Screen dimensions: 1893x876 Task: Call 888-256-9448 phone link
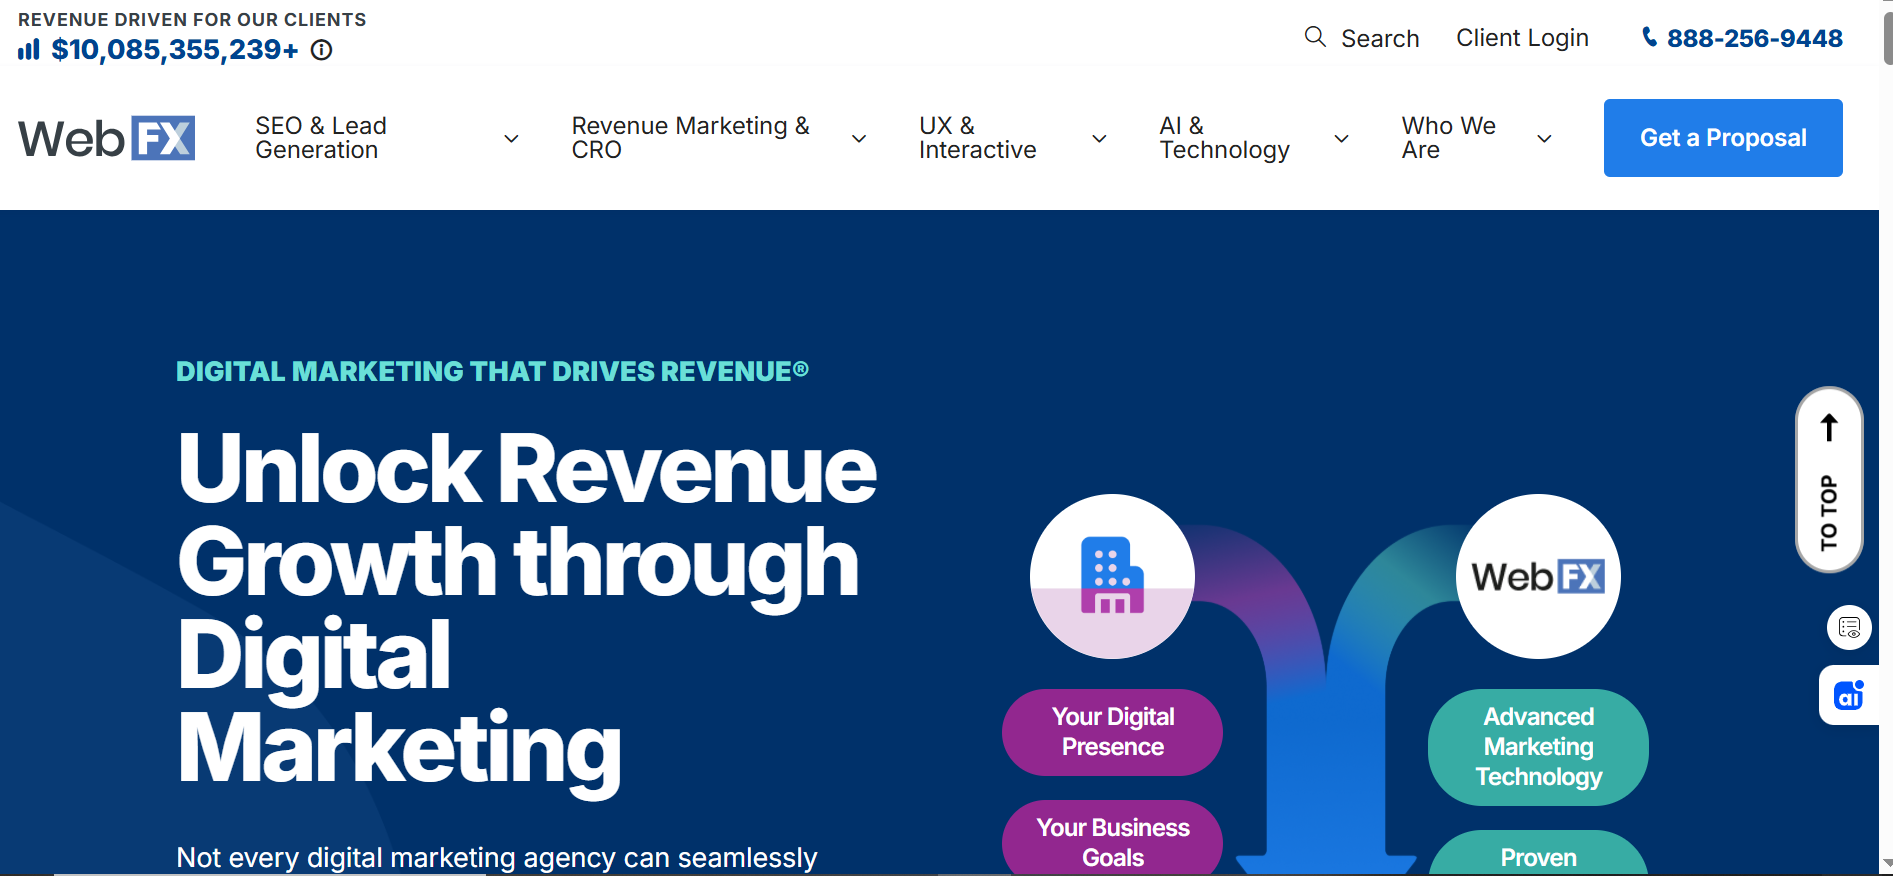[x=1755, y=38]
